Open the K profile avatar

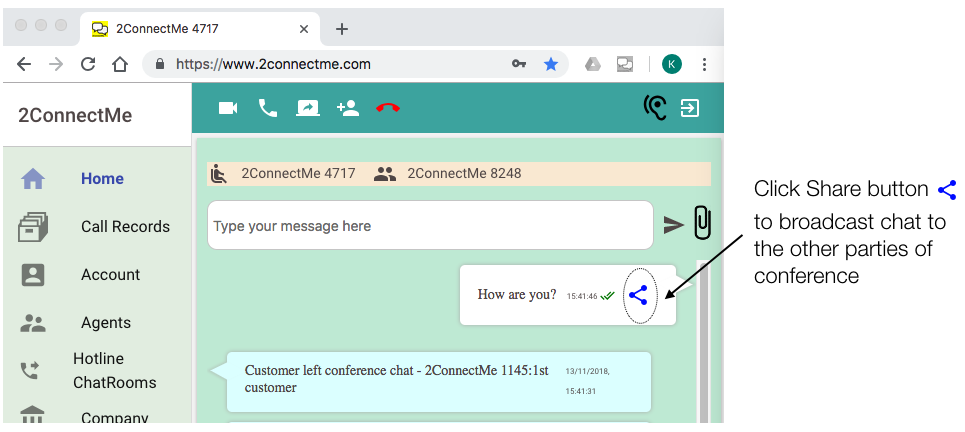tap(671, 64)
